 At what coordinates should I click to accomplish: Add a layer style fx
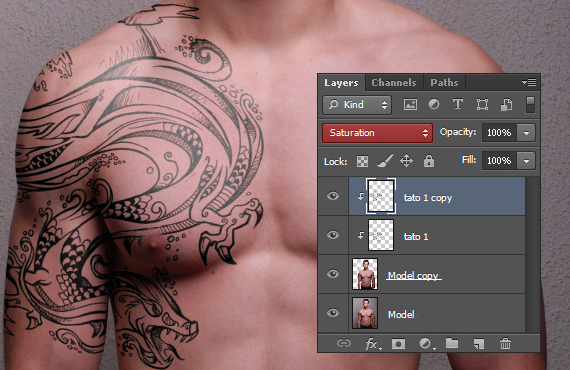(373, 343)
